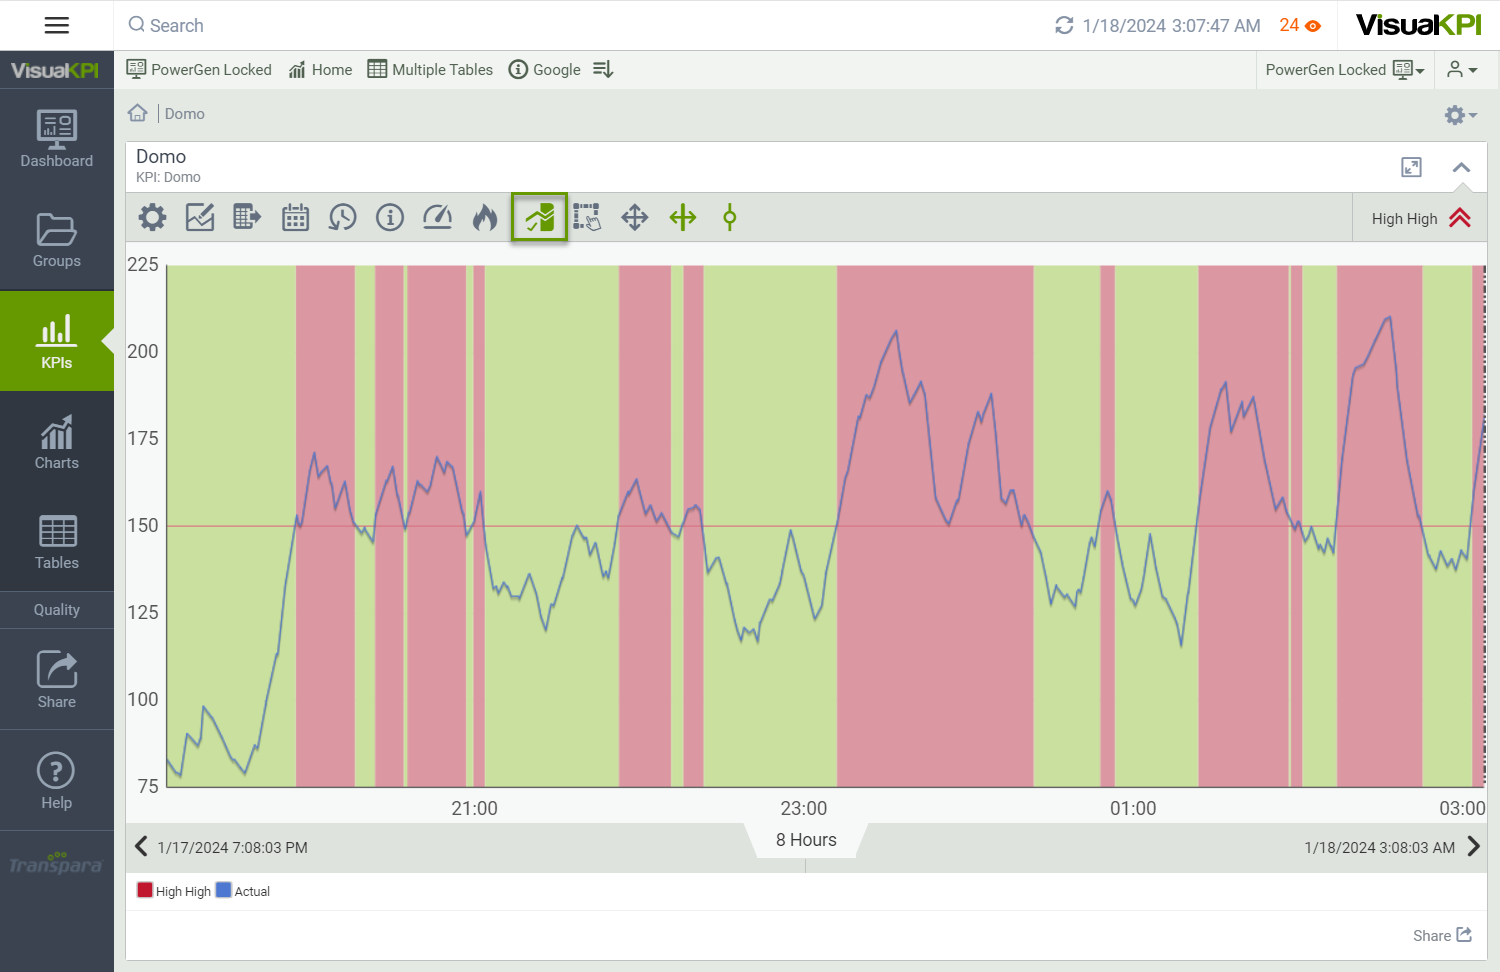
Task: Collapse the Domo panel with chevron
Action: tap(1461, 168)
